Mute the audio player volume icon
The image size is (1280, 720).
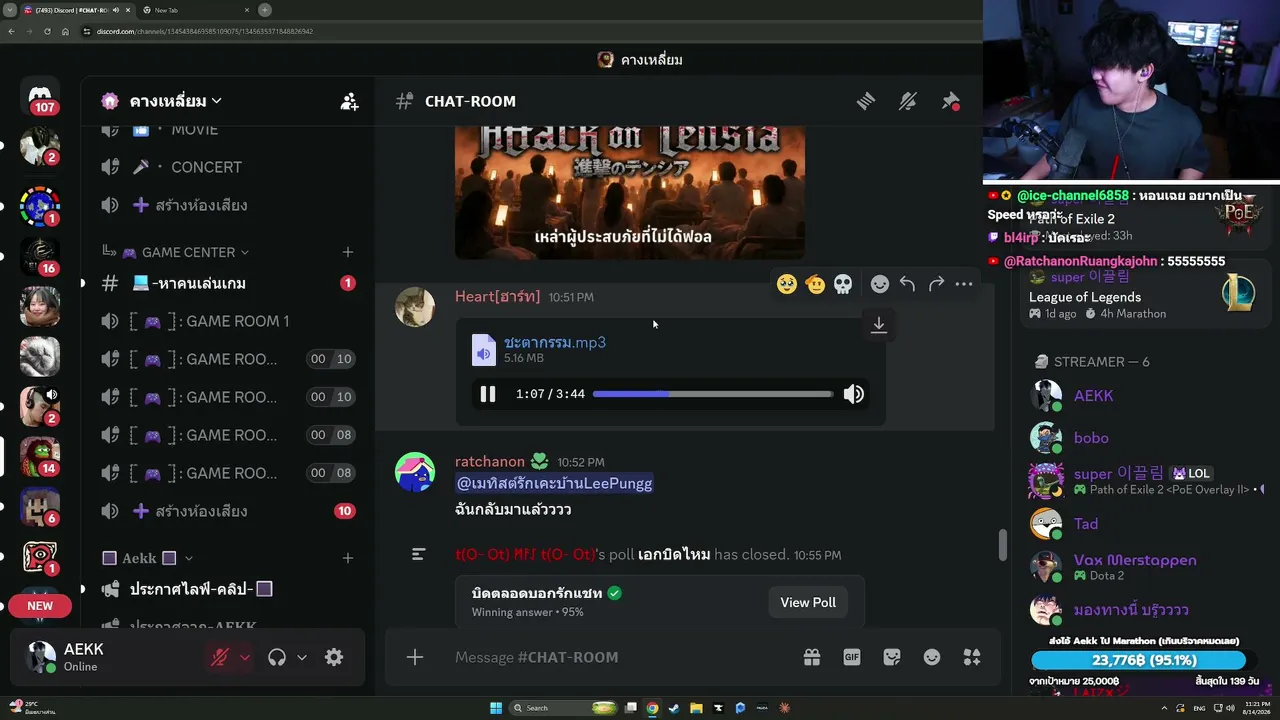click(854, 394)
